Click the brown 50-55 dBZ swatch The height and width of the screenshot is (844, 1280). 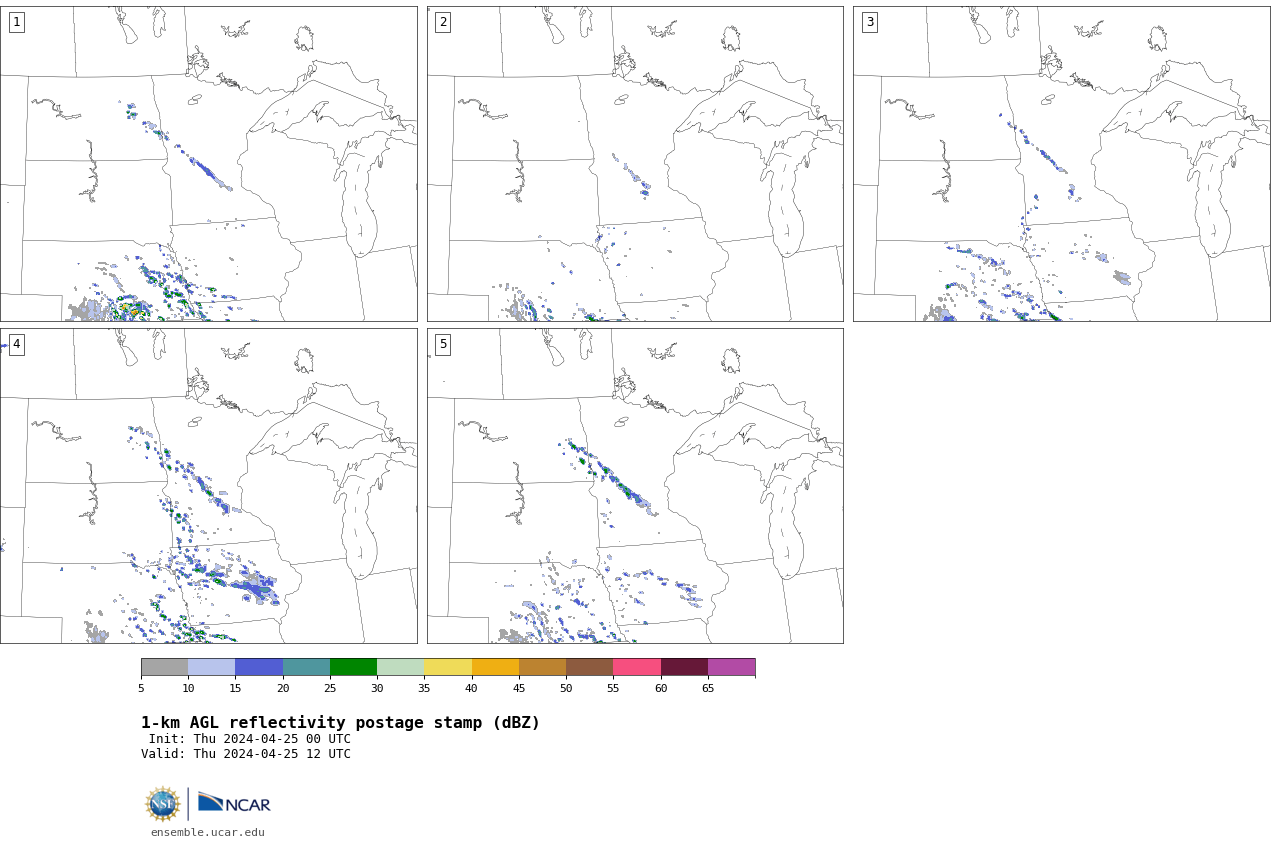(589, 667)
